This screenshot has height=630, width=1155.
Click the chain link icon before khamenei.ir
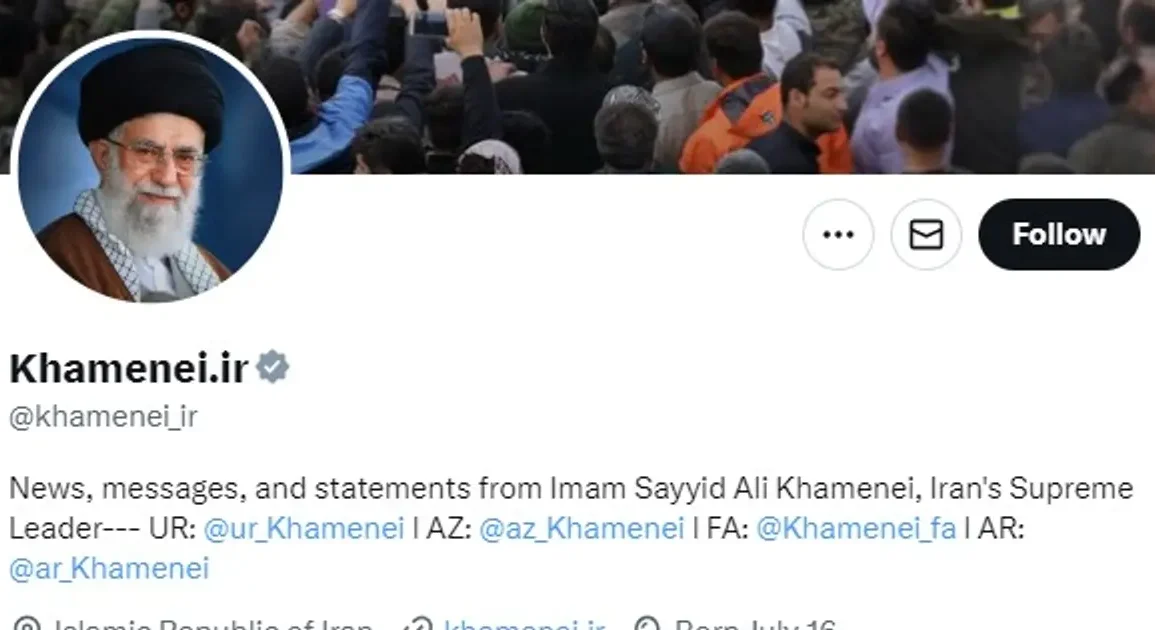(418, 625)
